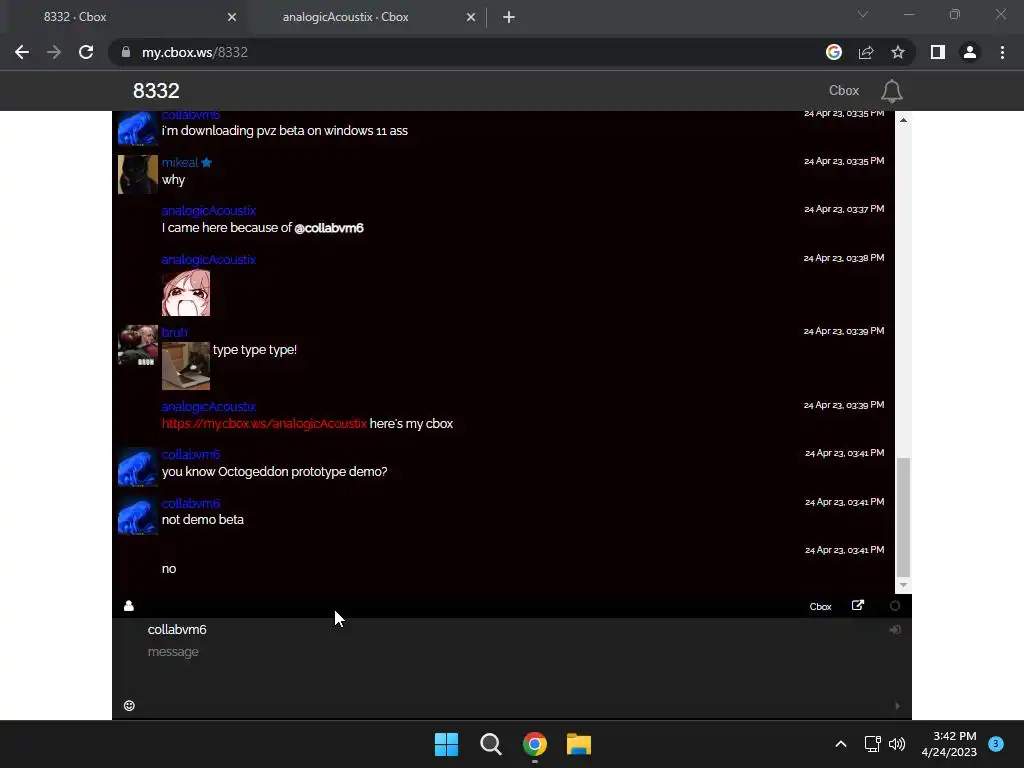Close the analogicAcoustix · Cbox tab
1024x768 pixels.
[x=471, y=17]
